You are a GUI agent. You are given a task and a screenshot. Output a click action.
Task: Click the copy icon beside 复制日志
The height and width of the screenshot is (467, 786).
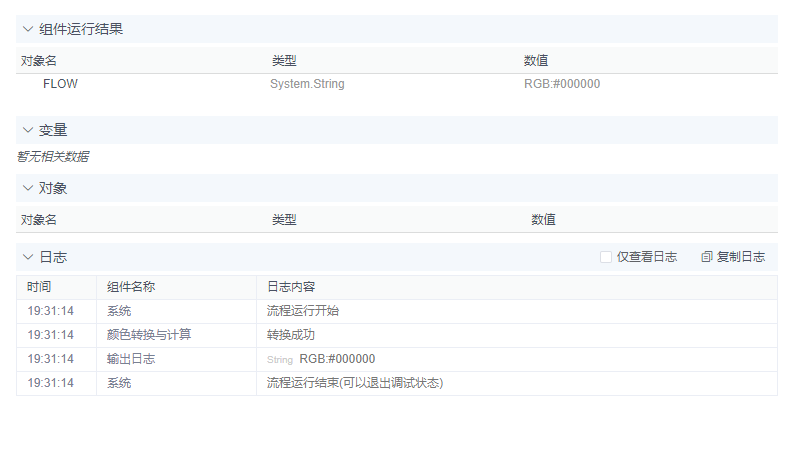click(x=707, y=257)
